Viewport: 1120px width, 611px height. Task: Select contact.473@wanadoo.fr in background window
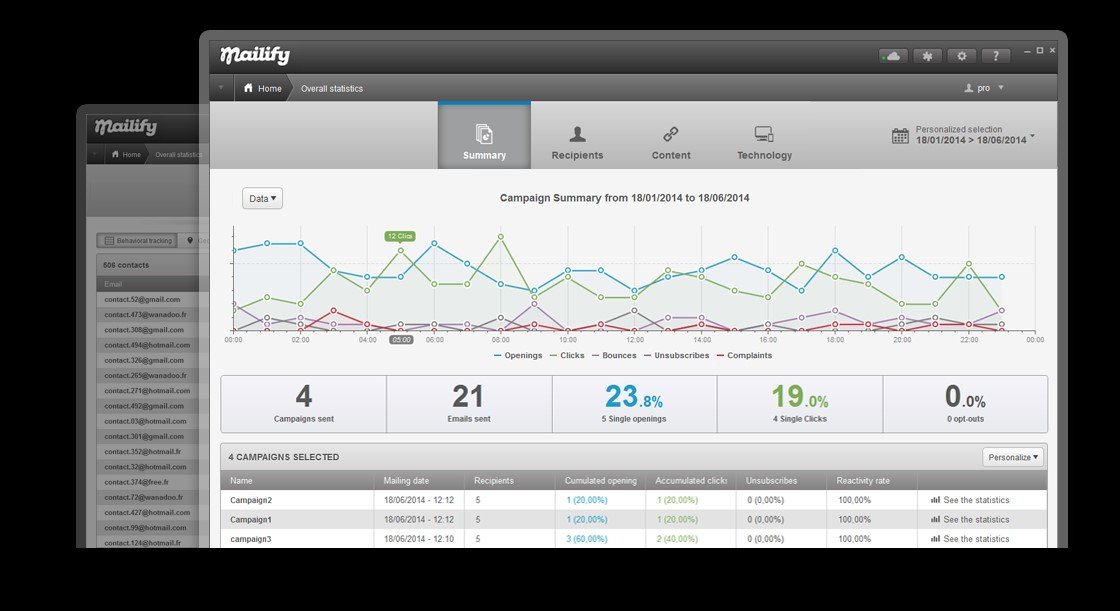146,314
